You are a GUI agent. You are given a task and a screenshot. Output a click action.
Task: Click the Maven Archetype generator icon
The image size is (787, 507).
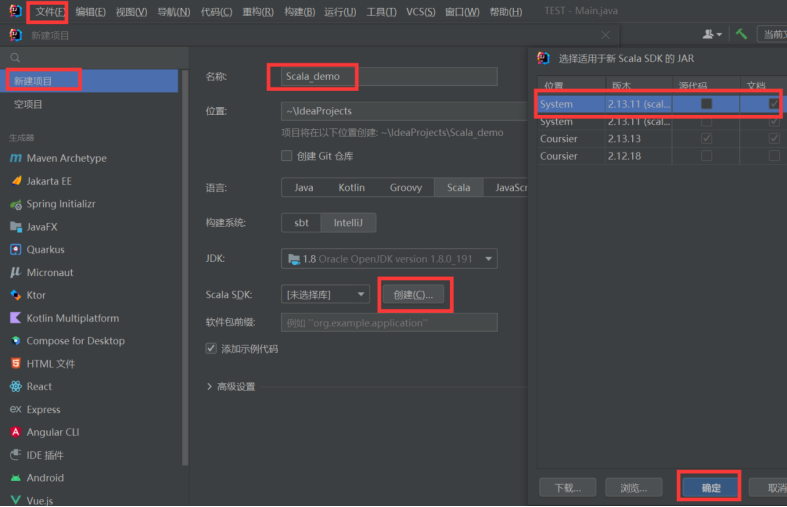[16, 158]
